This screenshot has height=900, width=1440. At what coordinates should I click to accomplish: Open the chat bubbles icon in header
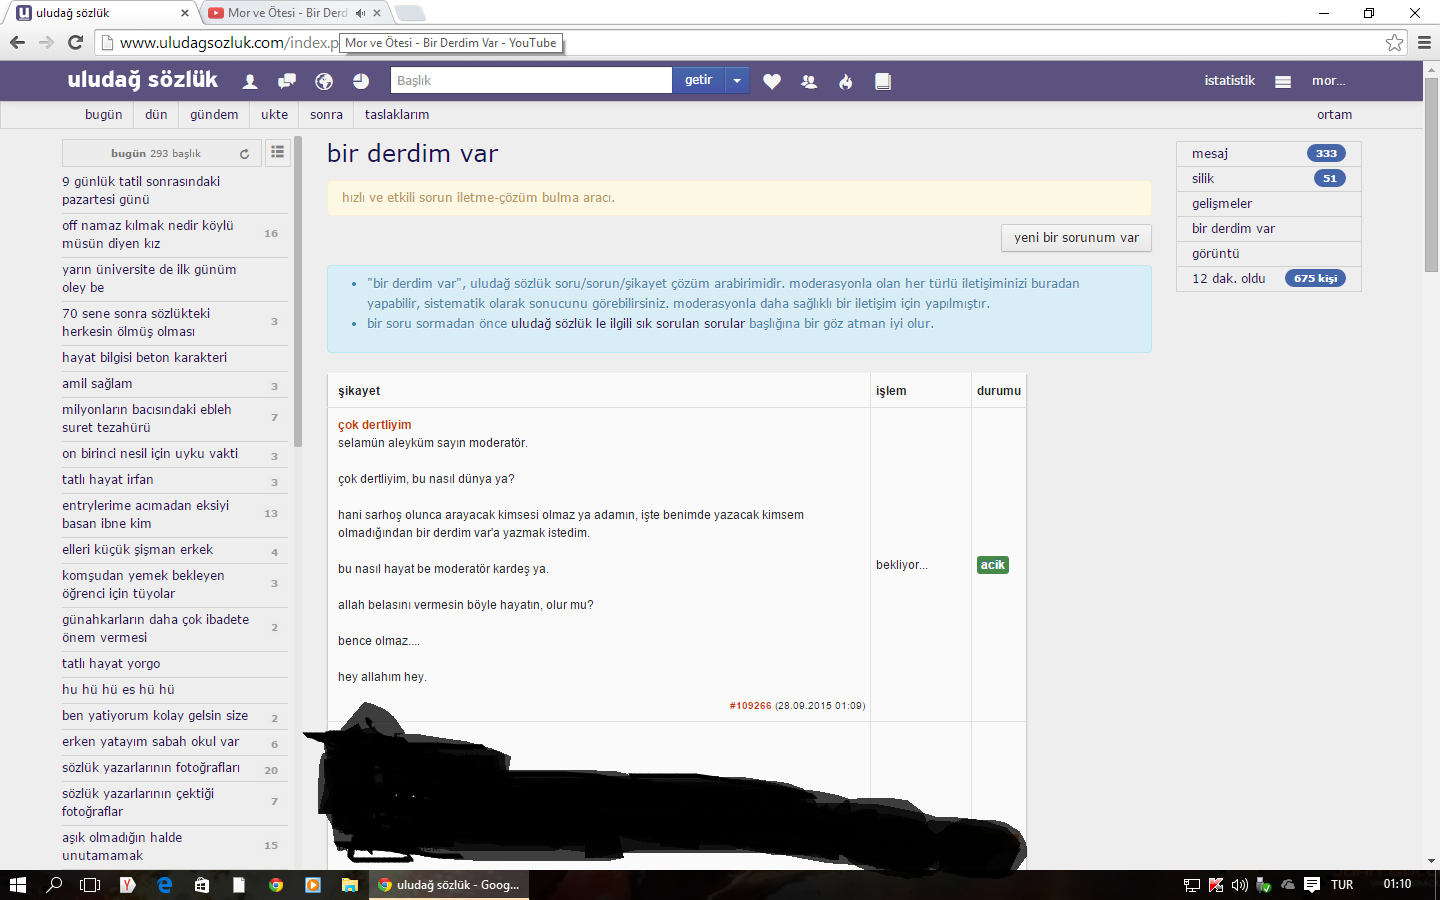pyautogui.click(x=287, y=82)
